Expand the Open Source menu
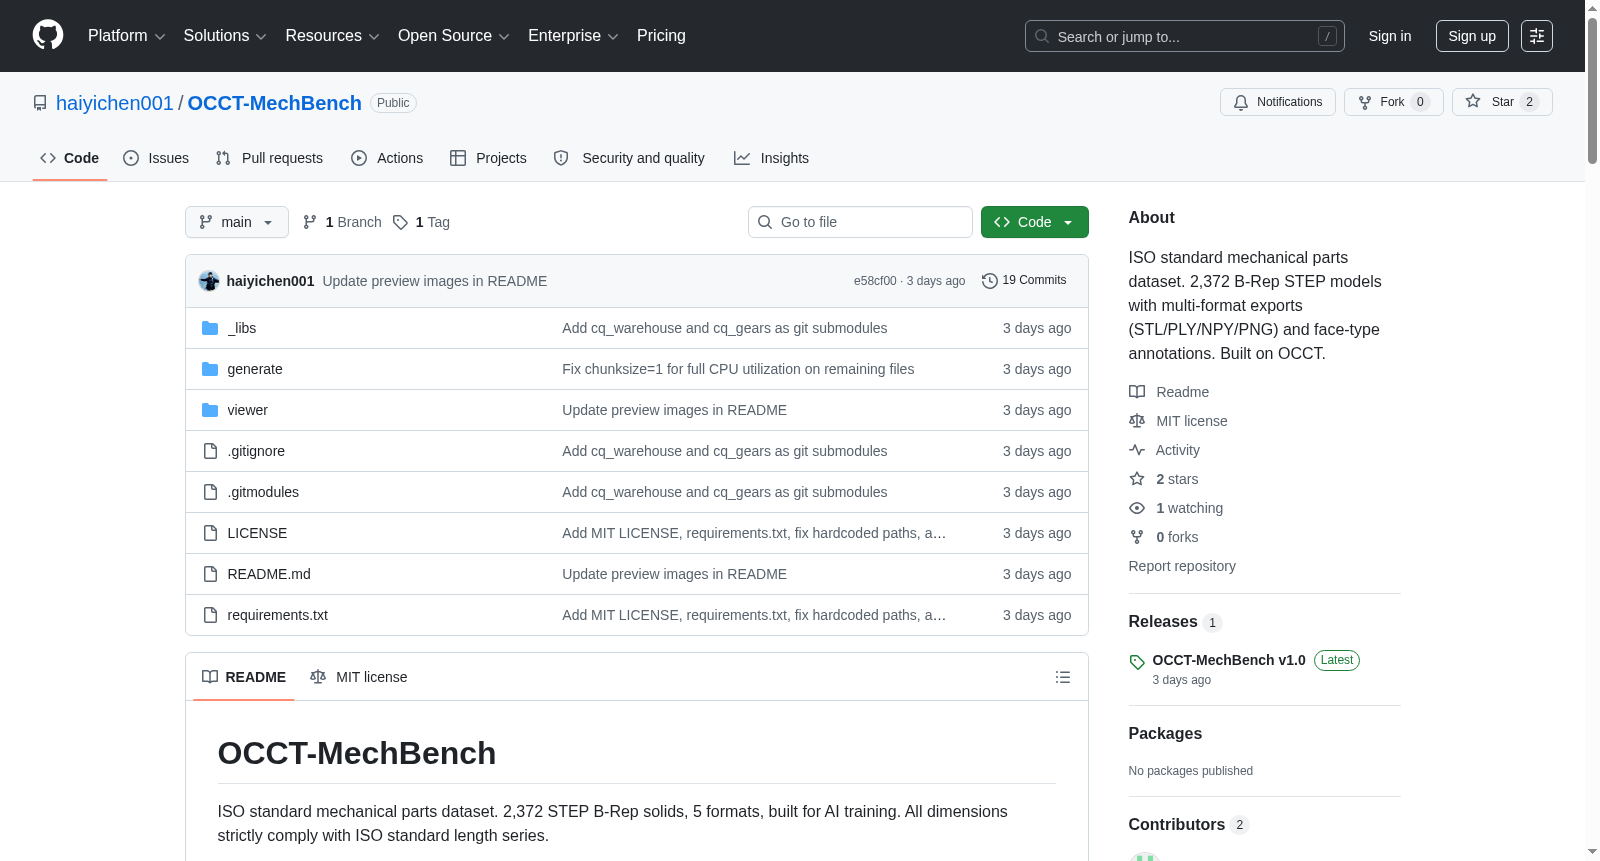The width and height of the screenshot is (1600, 861). (454, 36)
